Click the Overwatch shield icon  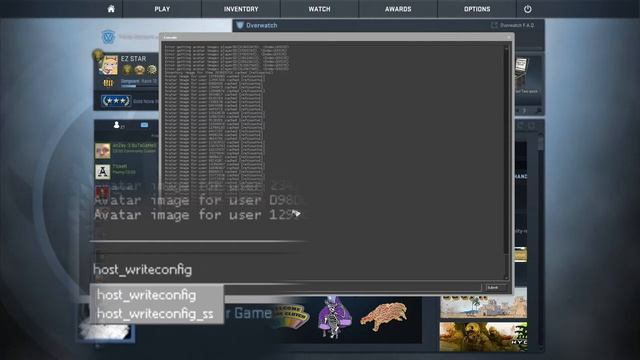(240, 25)
